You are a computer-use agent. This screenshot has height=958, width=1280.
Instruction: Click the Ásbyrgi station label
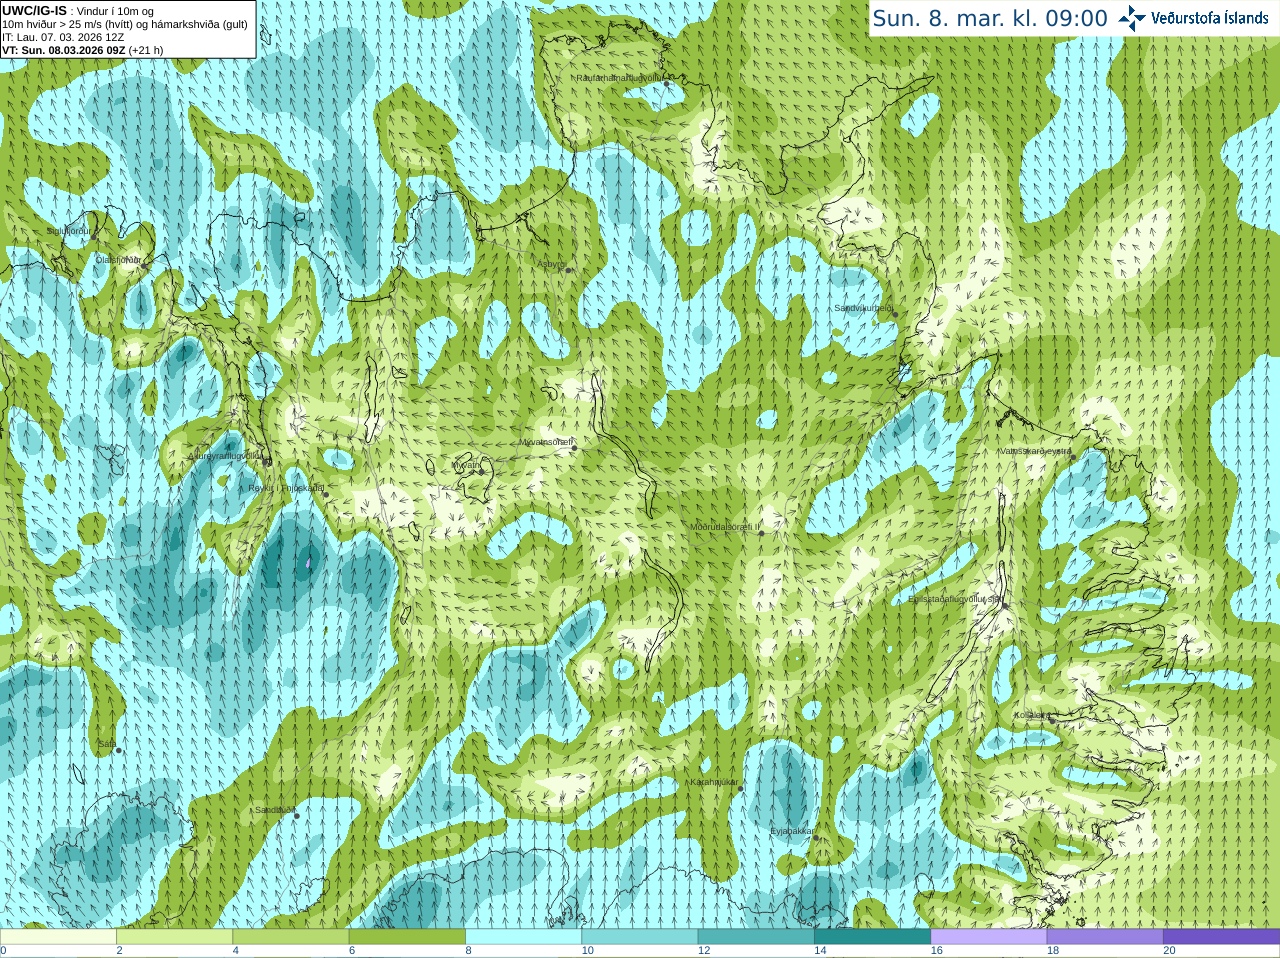point(552,264)
